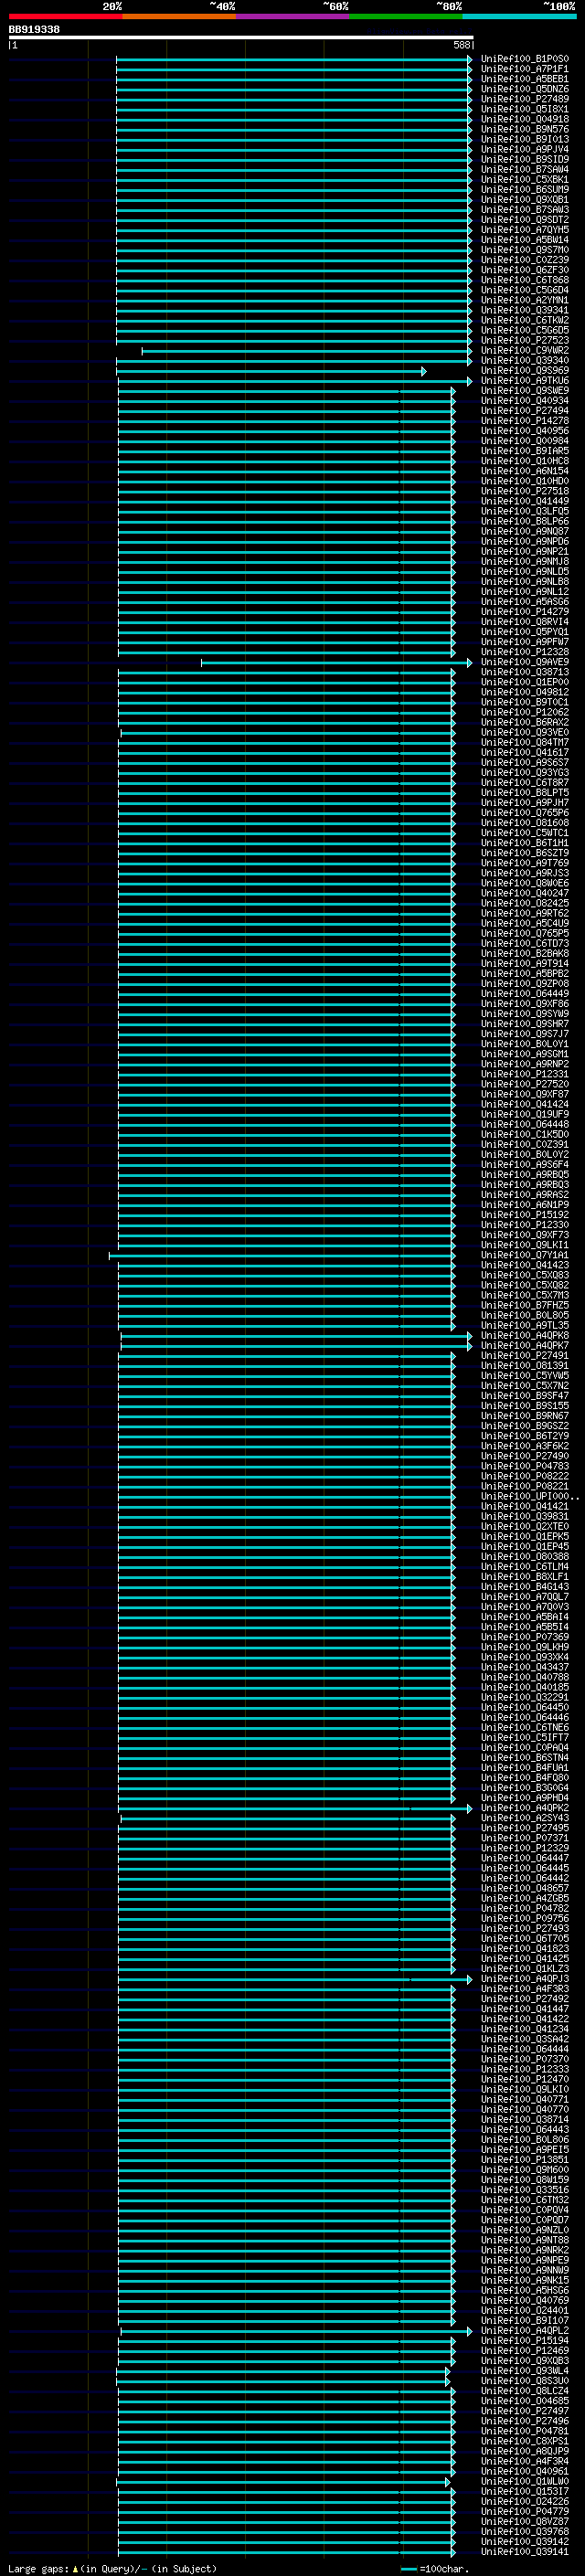The width and height of the screenshot is (585, 2576).
Task: Select the UniRef100_A7QYH5 label
Action: click(x=524, y=230)
